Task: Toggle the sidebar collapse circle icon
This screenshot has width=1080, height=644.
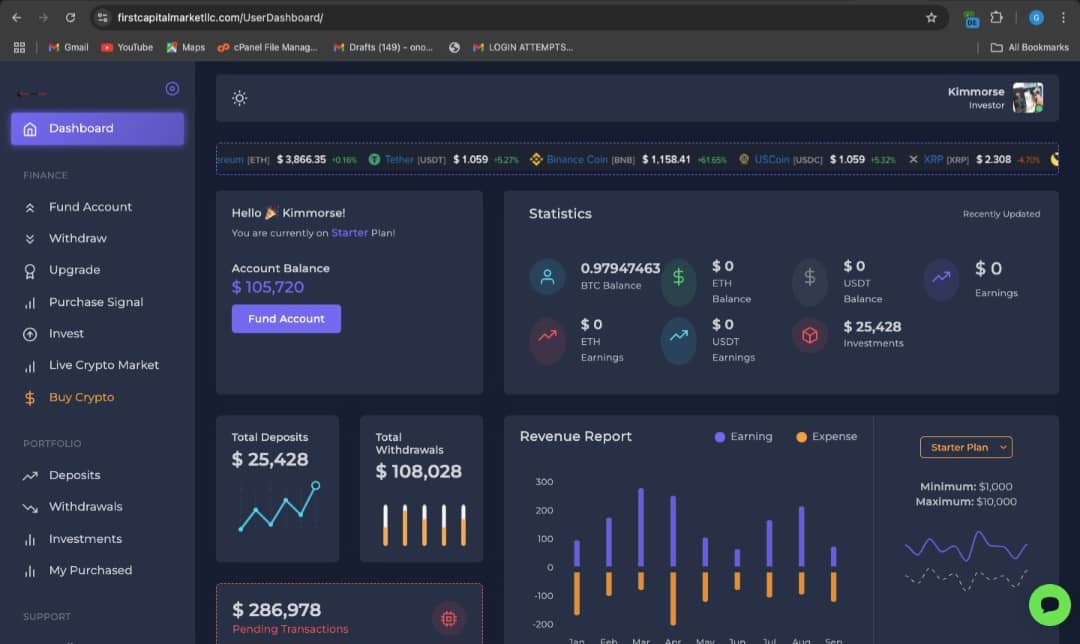Action: coord(172,89)
